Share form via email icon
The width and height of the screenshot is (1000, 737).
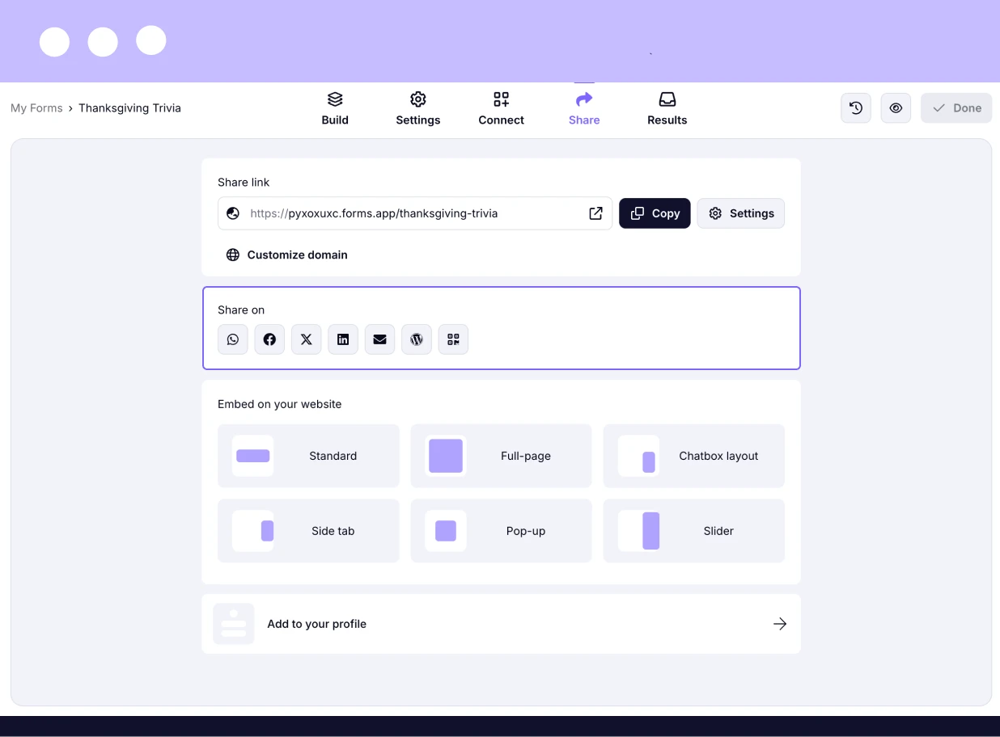point(380,340)
